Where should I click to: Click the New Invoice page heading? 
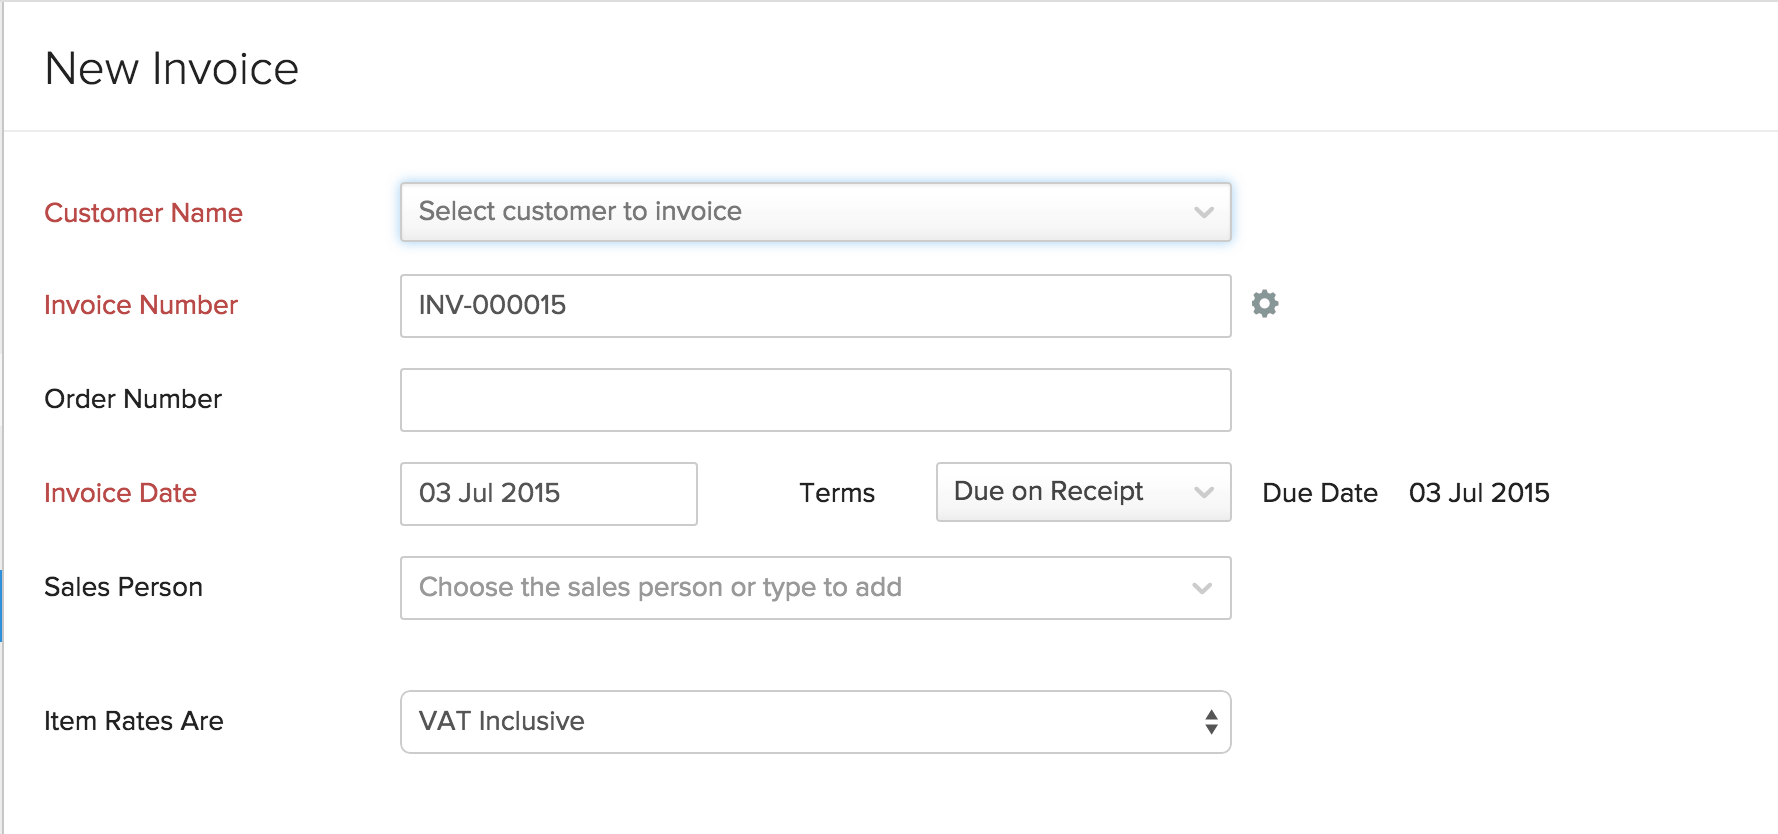[x=172, y=69]
